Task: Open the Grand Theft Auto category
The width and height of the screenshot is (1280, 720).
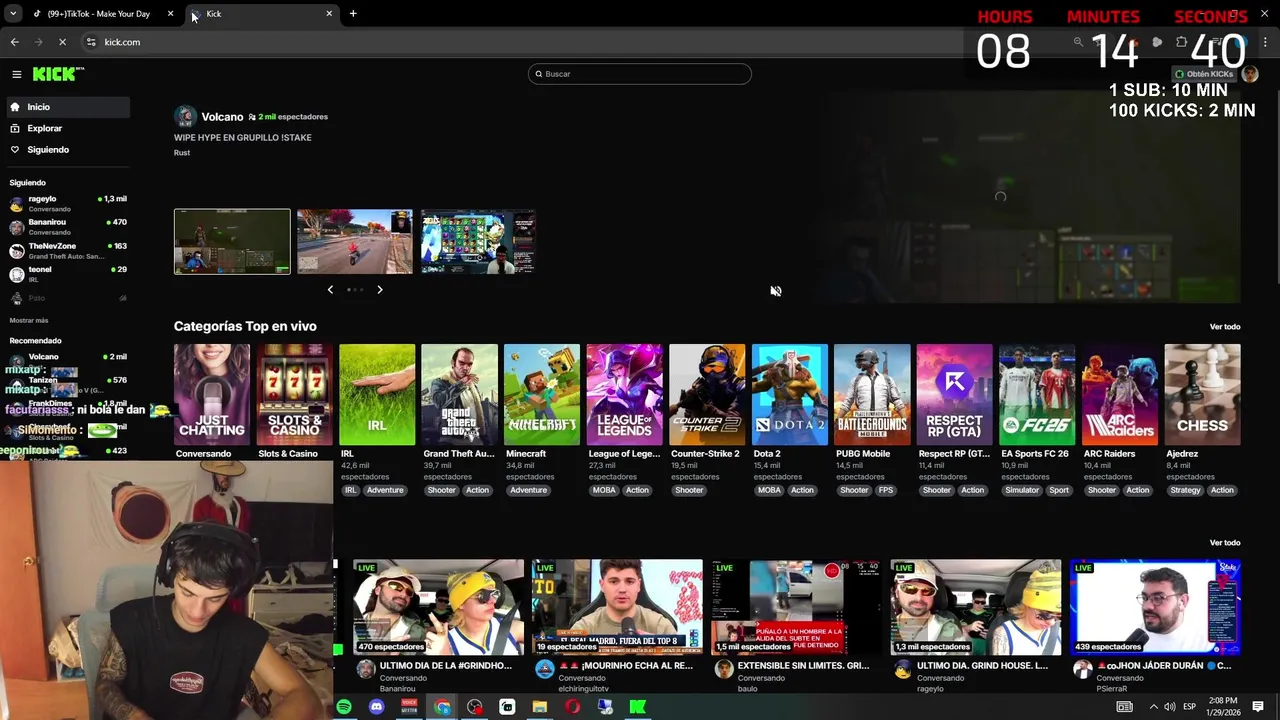Action: pyautogui.click(x=459, y=395)
